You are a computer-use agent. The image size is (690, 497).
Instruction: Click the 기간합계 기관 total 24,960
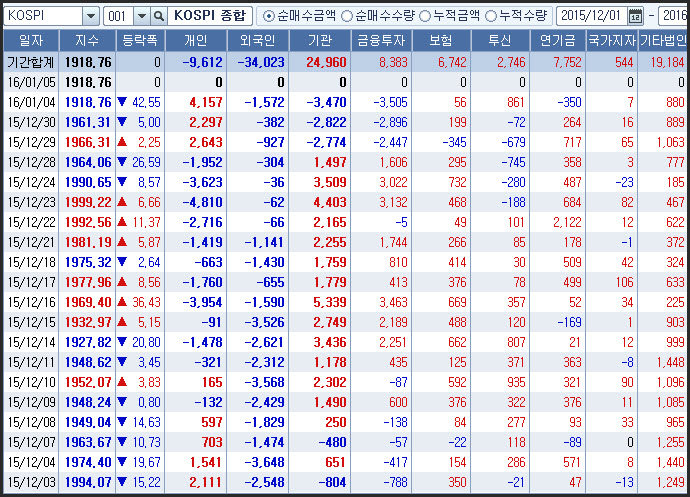click(x=327, y=63)
